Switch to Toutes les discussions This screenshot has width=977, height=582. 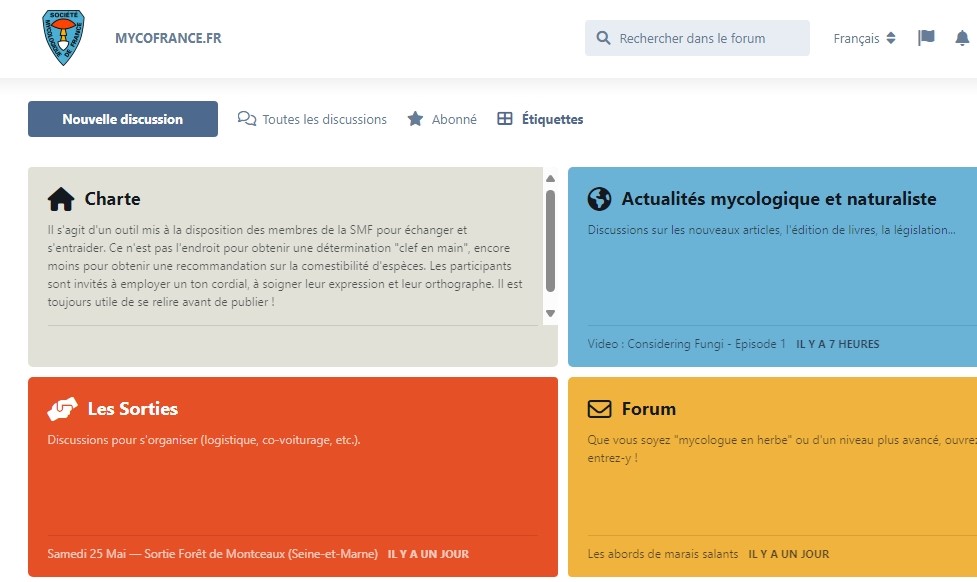(x=312, y=119)
